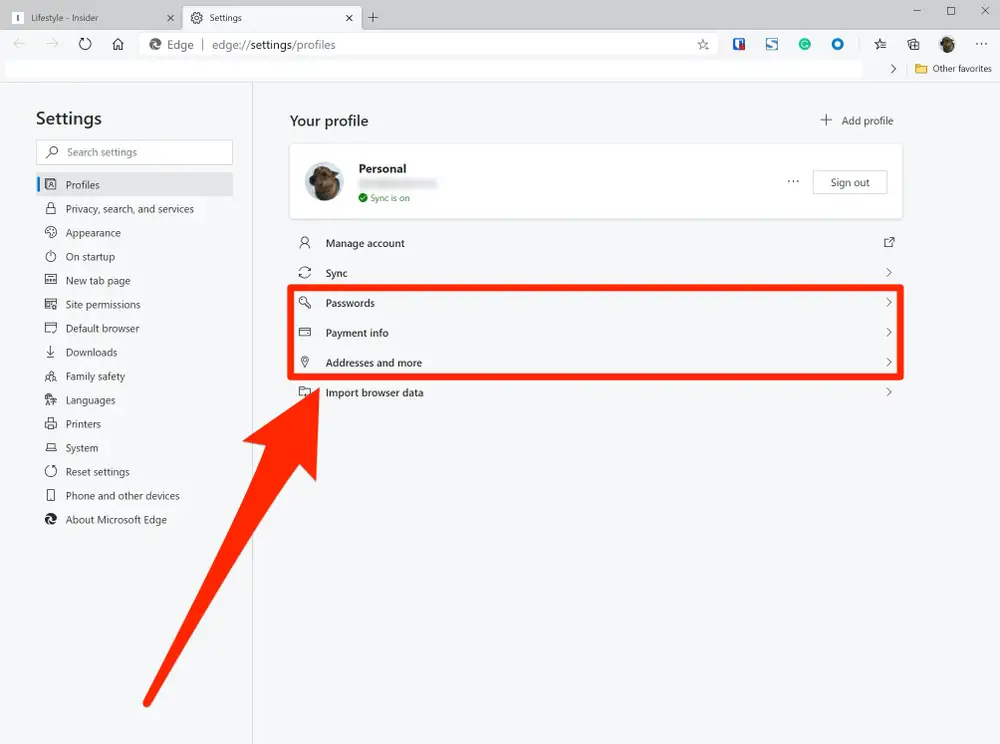Image resolution: width=1000 pixels, height=744 pixels.
Task: Open the Grammarly extension icon
Action: [x=805, y=44]
